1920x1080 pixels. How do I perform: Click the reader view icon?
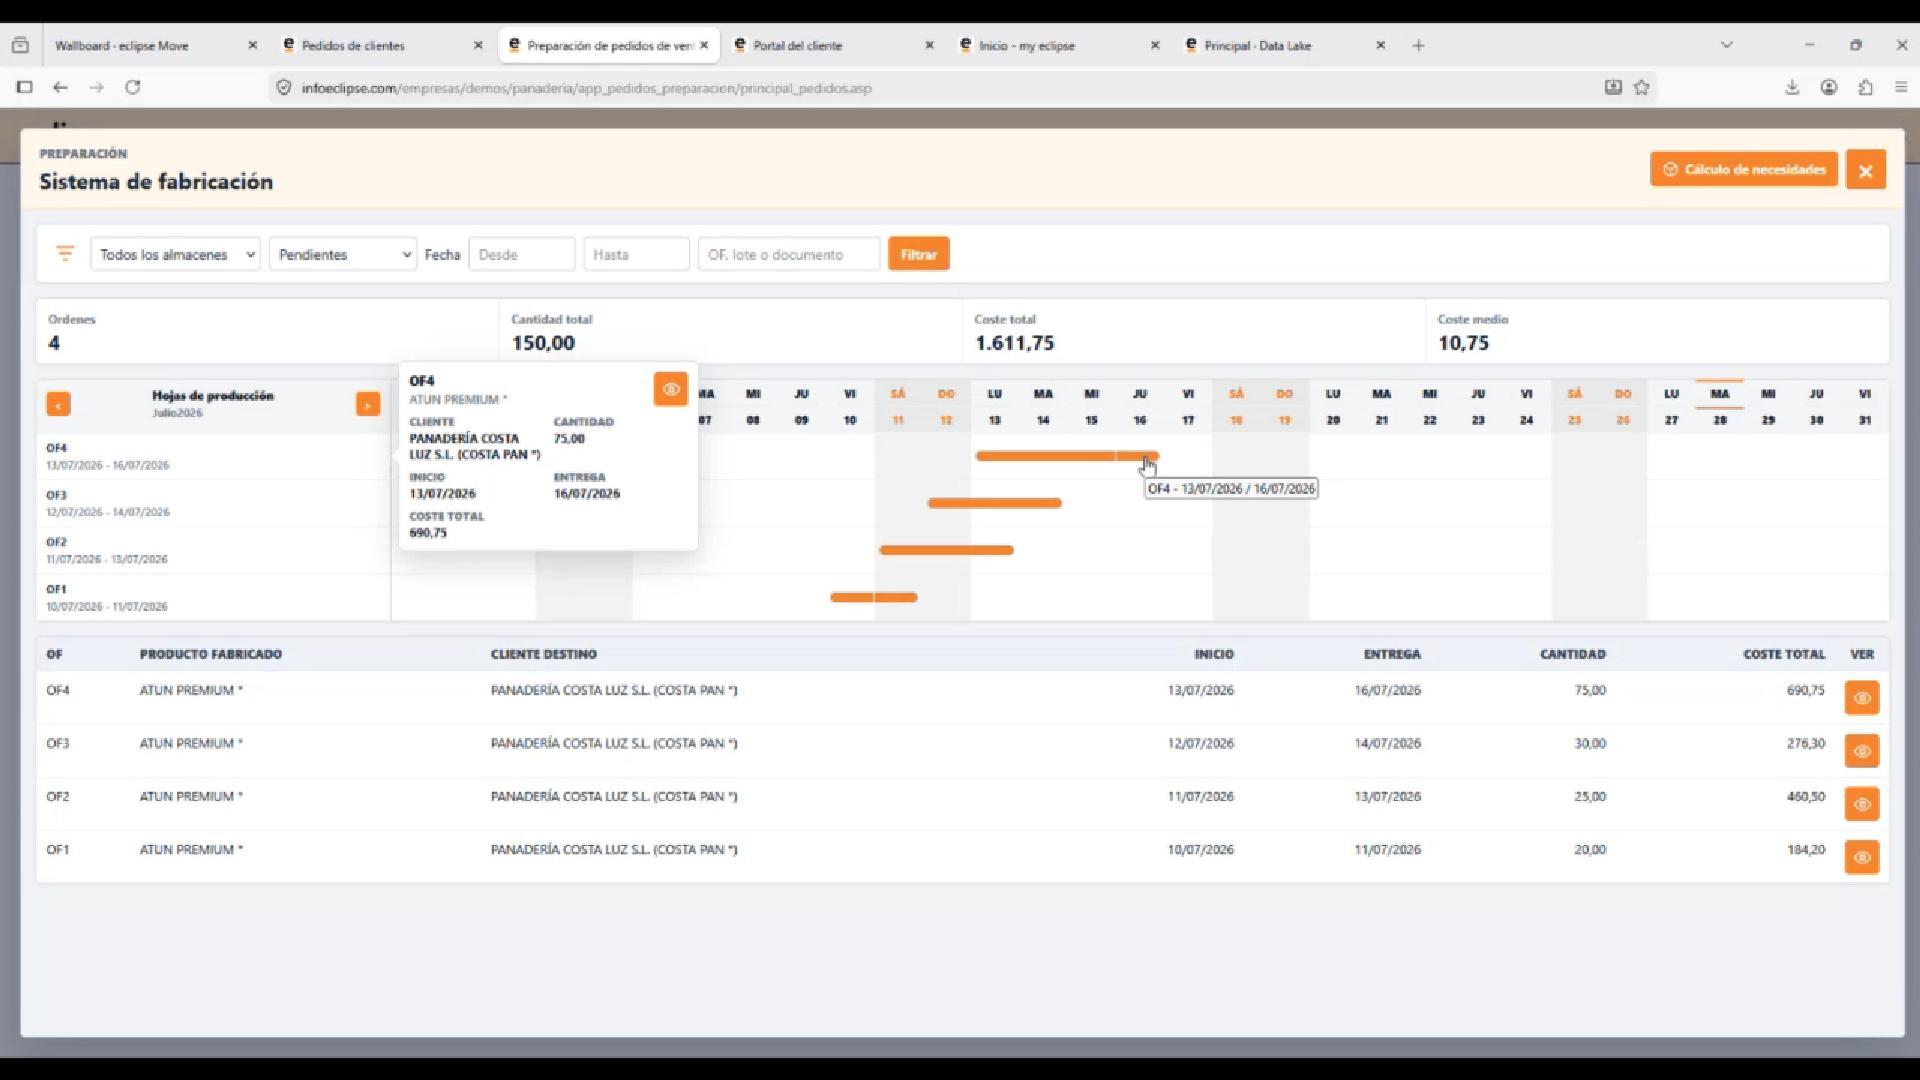coord(1613,88)
